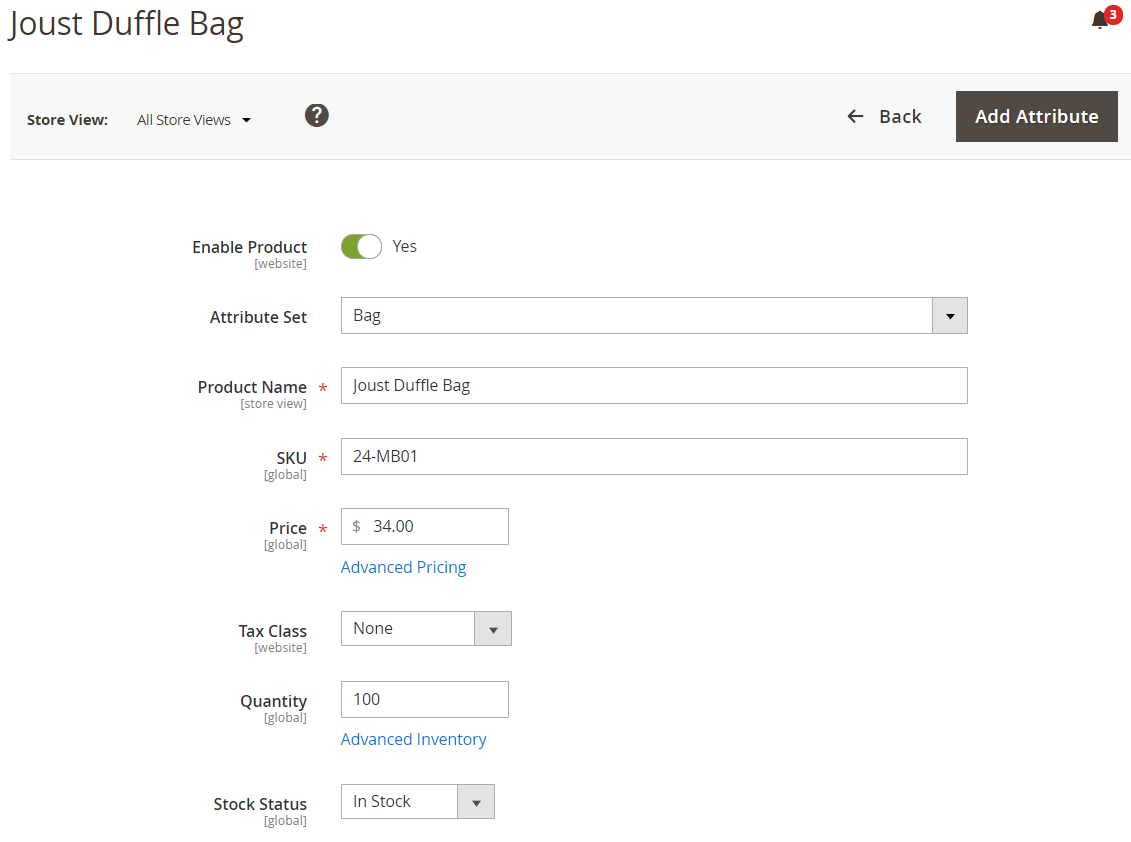Click the Product Name label
Screen dimensions: 1131x842
pyautogui.click(x=252, y=387)
